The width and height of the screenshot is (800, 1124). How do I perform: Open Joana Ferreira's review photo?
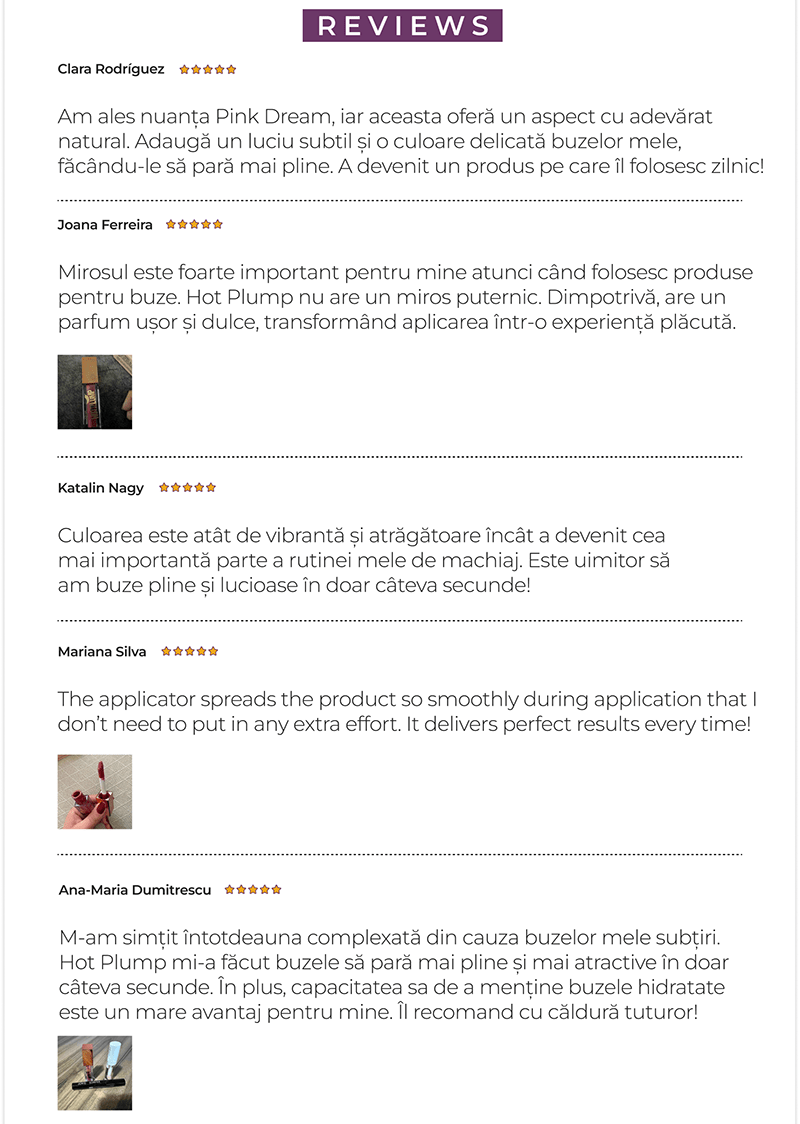pyautogui.click(x=95, y=392)
